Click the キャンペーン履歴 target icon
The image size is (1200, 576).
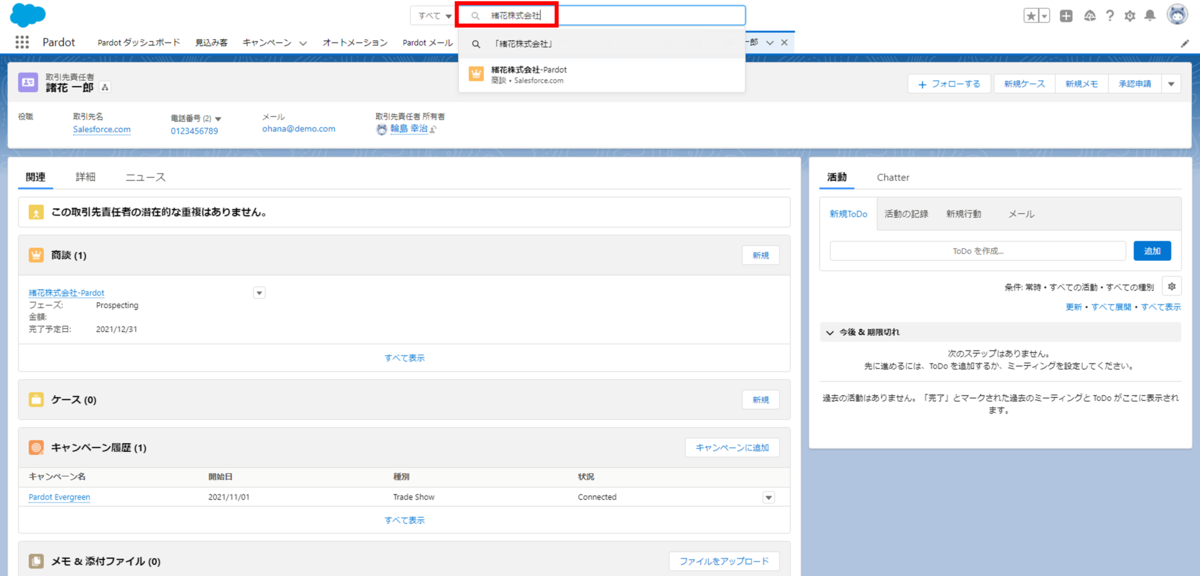(x=36, y=448)
